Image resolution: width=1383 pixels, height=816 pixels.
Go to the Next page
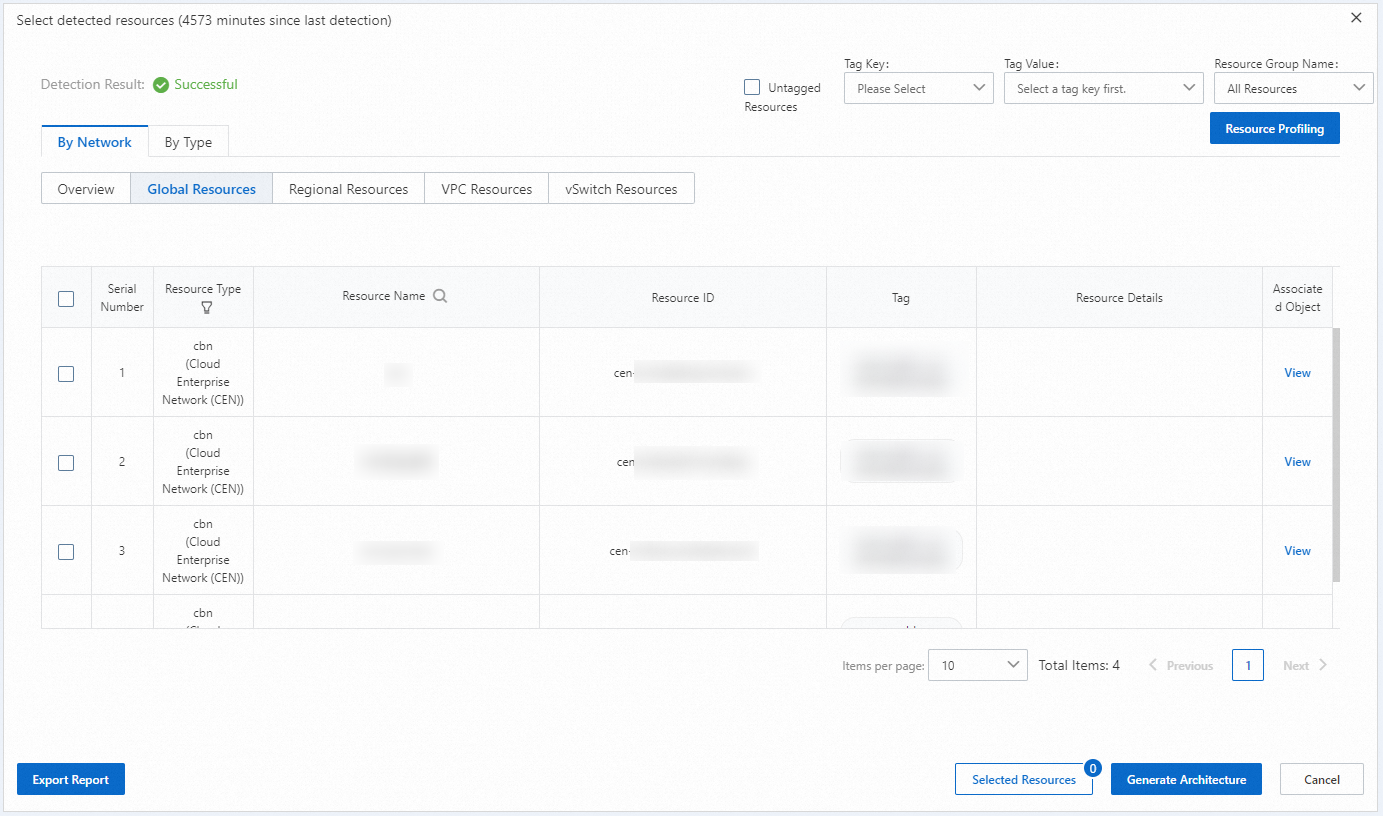(1305, 666)
